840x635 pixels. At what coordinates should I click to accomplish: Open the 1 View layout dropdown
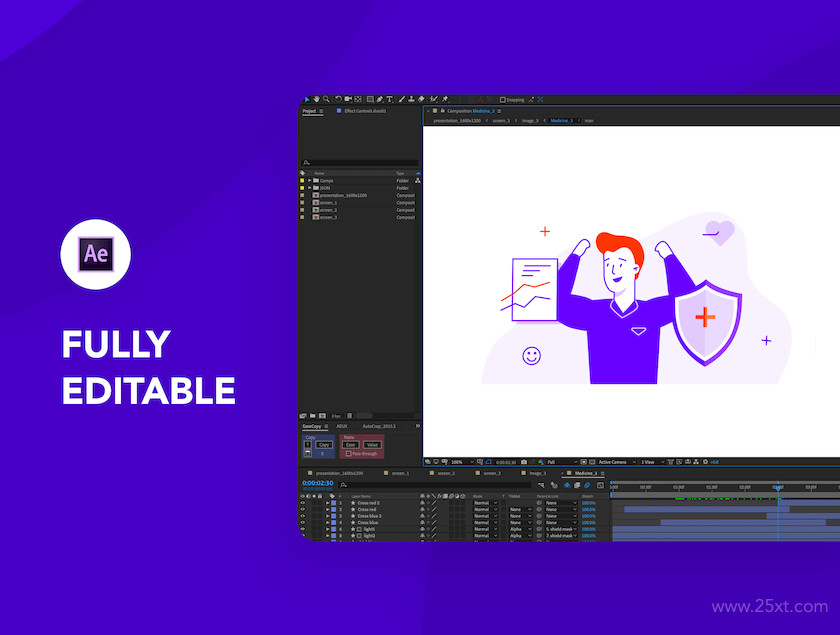pyautogui.click(x=652, y=462)
